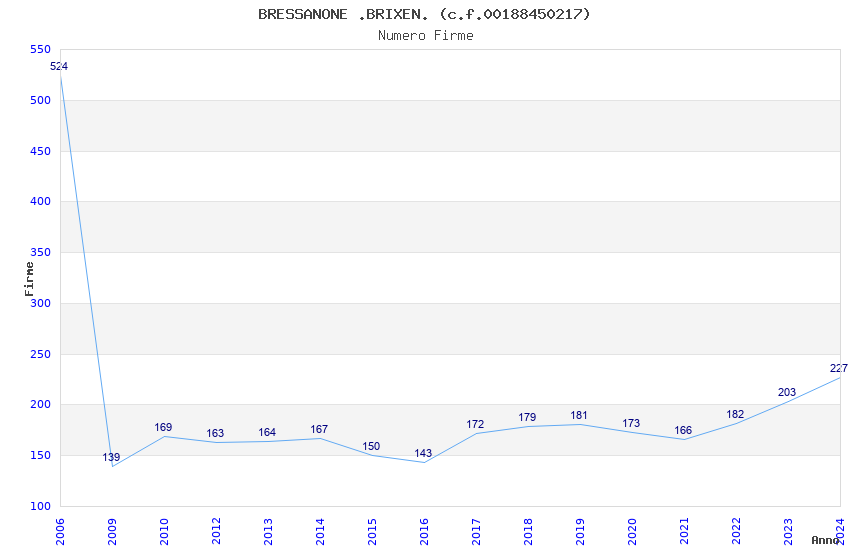The height and width of the screenshot is (550, 850).
Task: Click the y-axis value 250
Action: tap(41, 354)
